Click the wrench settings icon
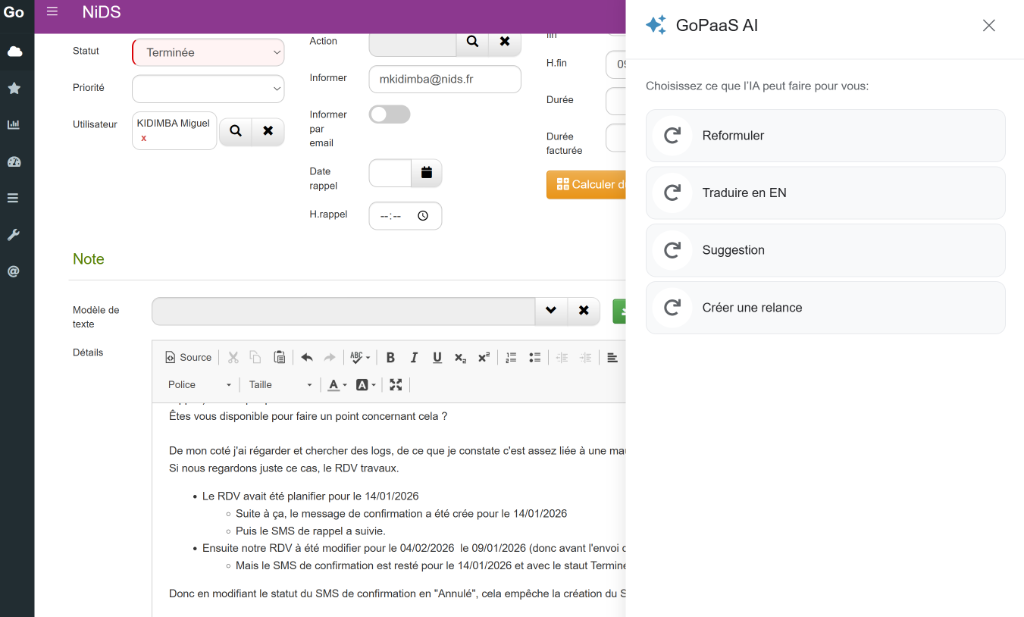This screenshot has height=617, width=1024. point(14,234)
